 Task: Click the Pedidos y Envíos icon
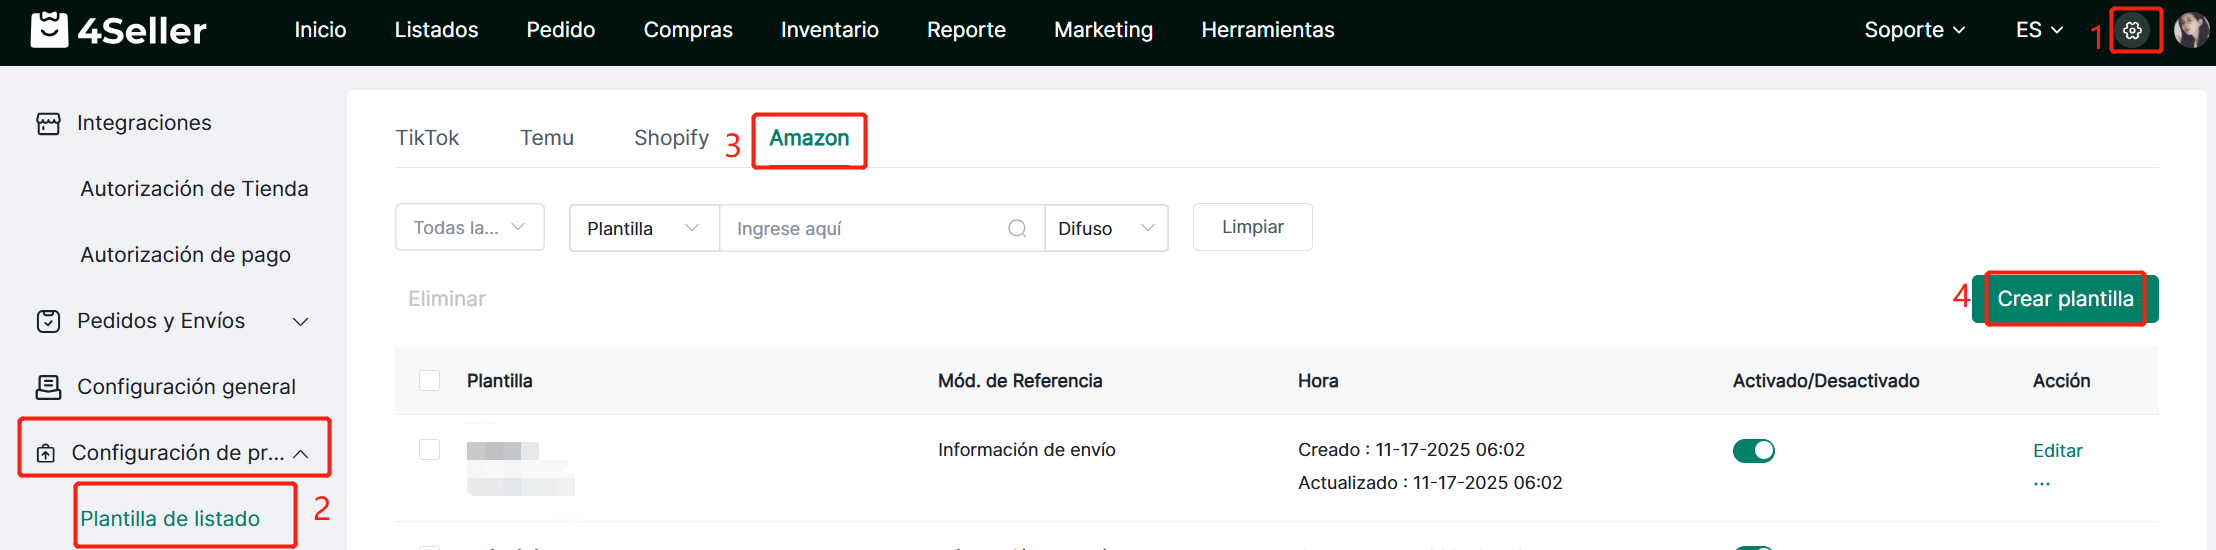point(48,321)
